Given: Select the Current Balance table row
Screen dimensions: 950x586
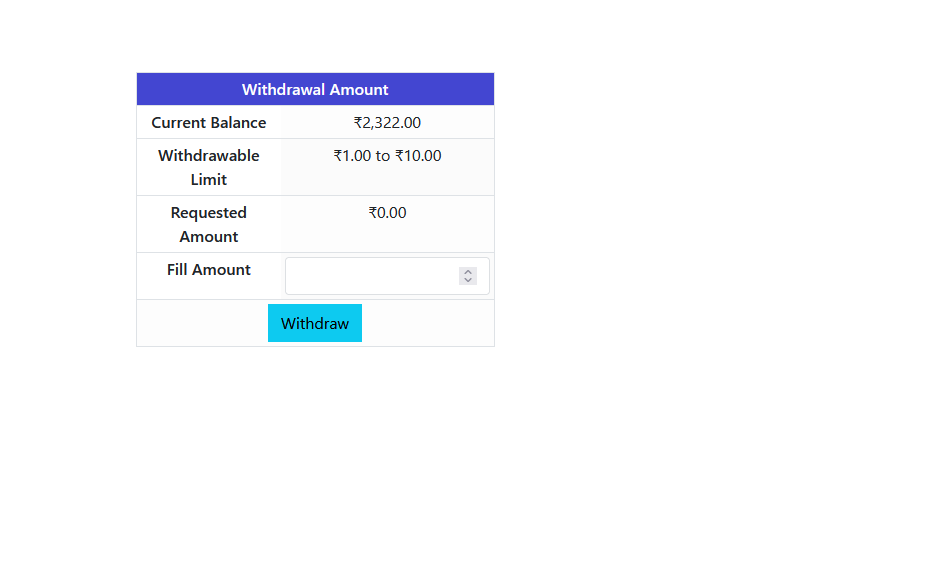Looking at the screenshot, I should (314, 122).
